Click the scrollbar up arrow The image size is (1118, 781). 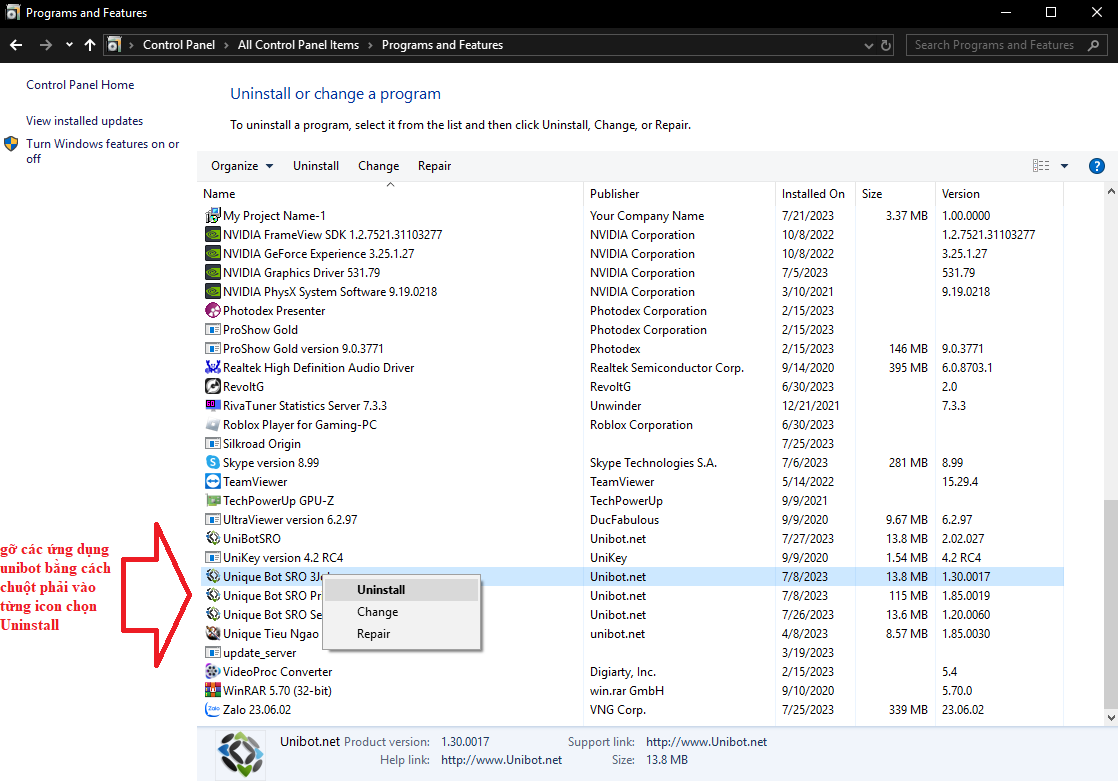(x=1111, y=191)
